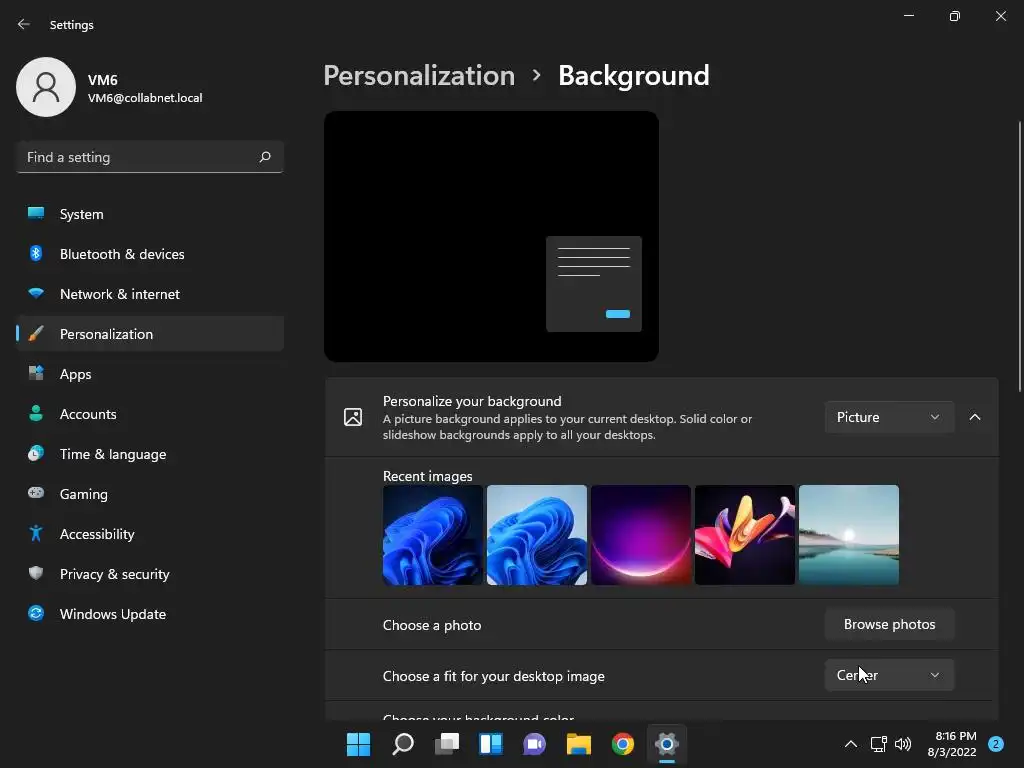1024x768 pixels.
Task: Open Time & language settings
Action: click(x=150, y=453)
